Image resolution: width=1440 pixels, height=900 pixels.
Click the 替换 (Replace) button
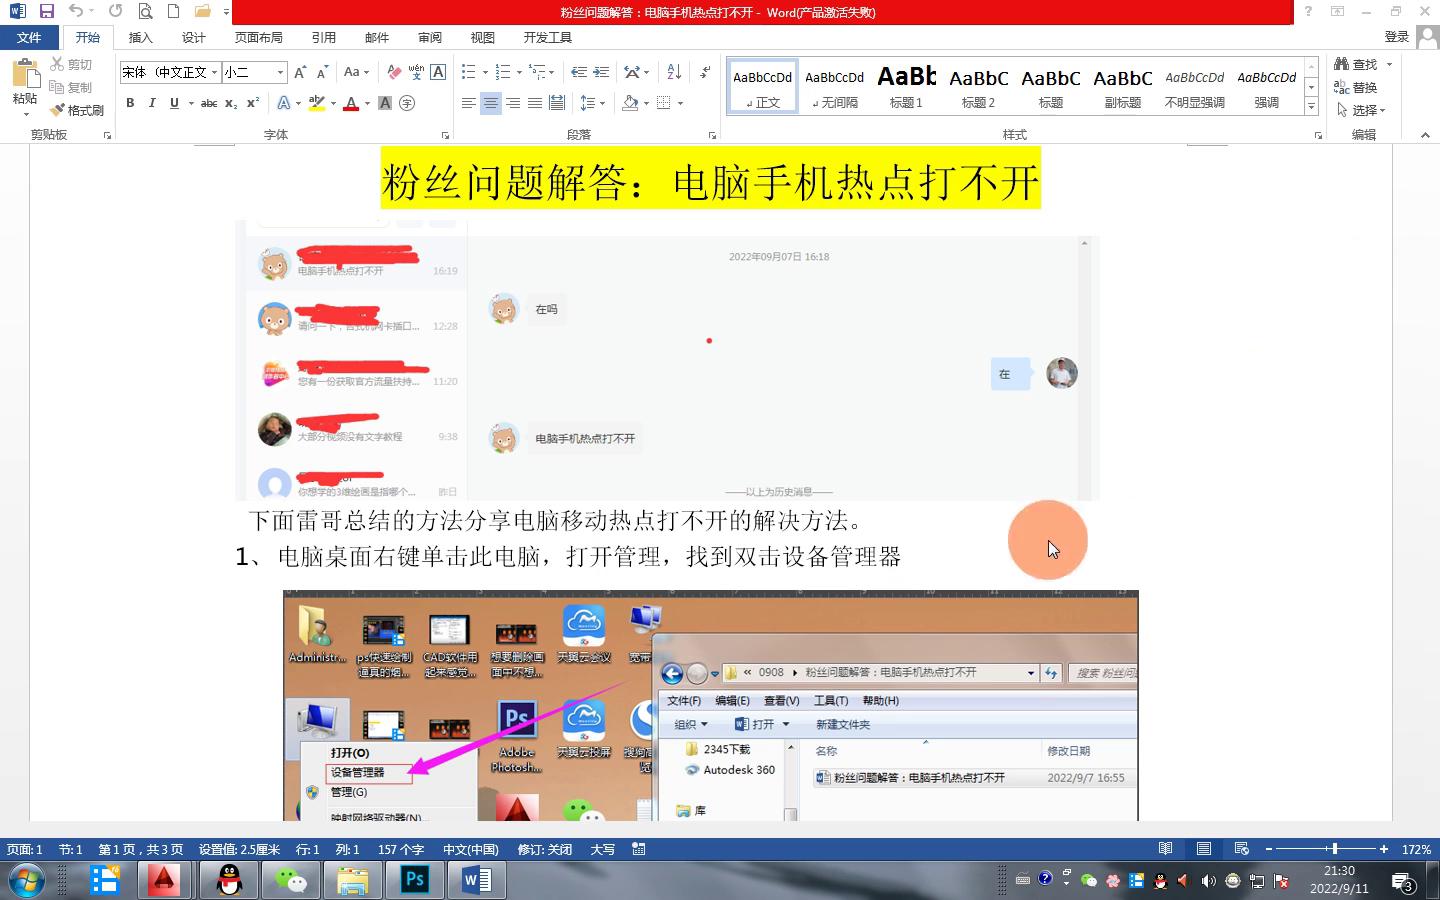pyautogui.click(x=1356, y=87)
